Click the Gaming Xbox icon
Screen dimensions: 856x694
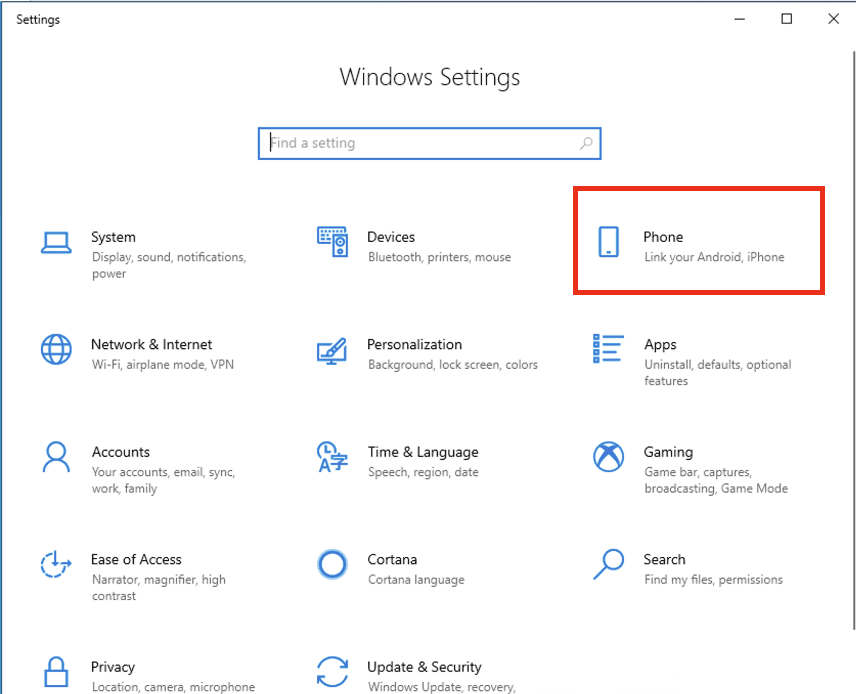pyautogui.click(x=608, y=456)
